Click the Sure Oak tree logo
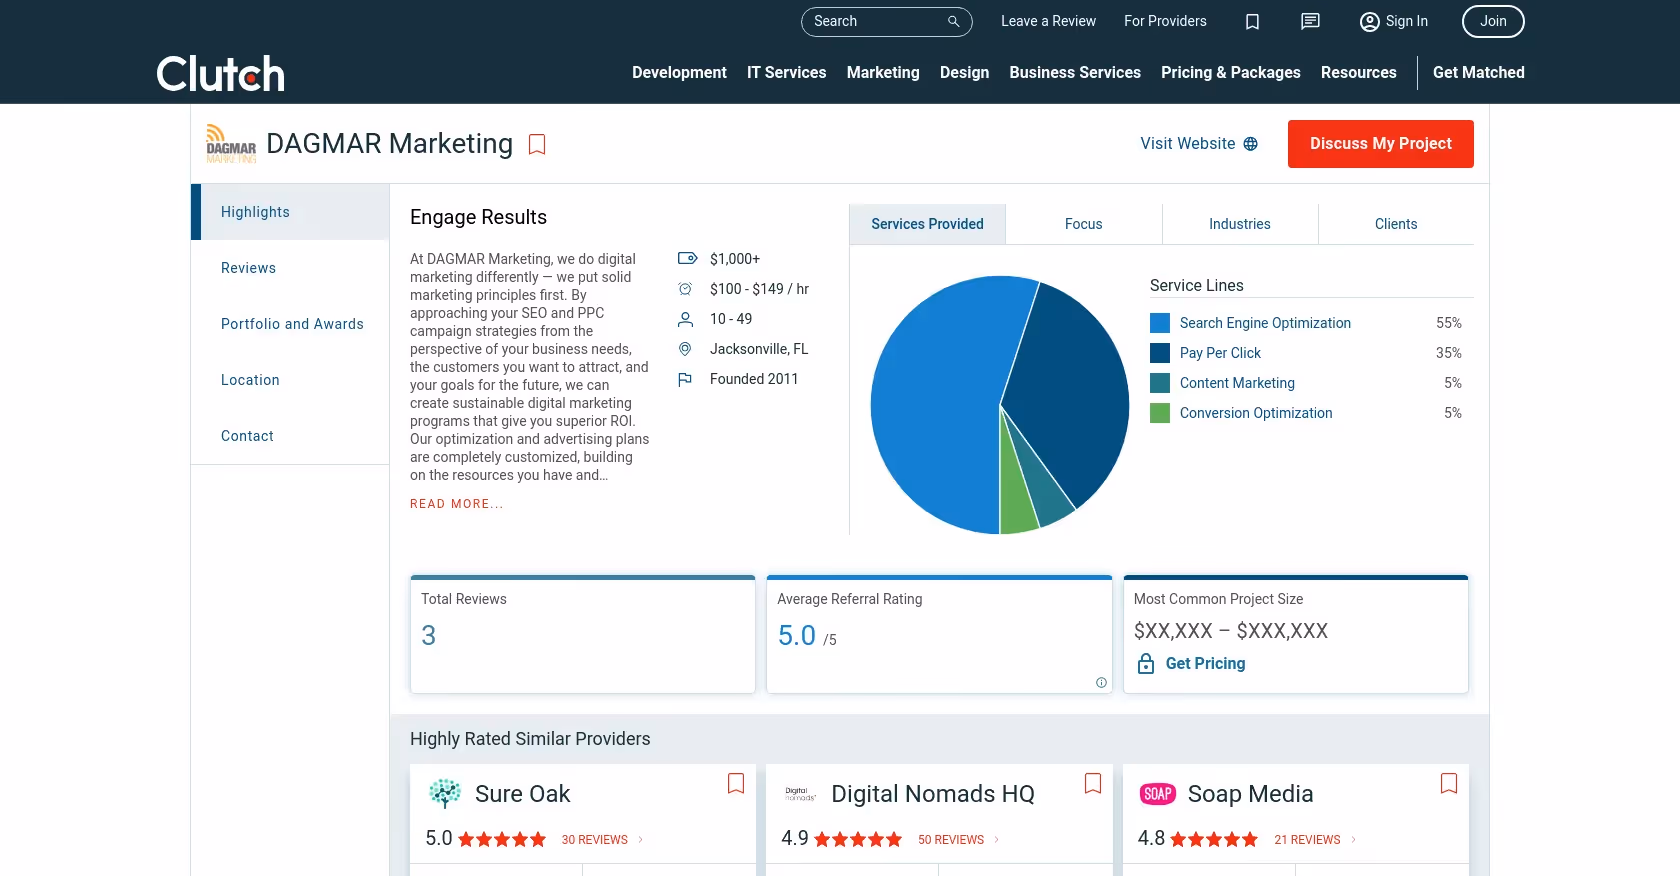Screen dimensions: 1680x876 445,794
